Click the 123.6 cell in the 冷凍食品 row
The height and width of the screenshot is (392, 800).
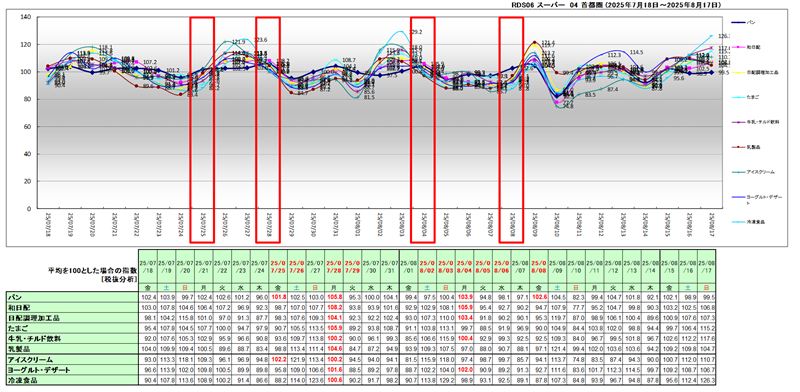(315, 381)
